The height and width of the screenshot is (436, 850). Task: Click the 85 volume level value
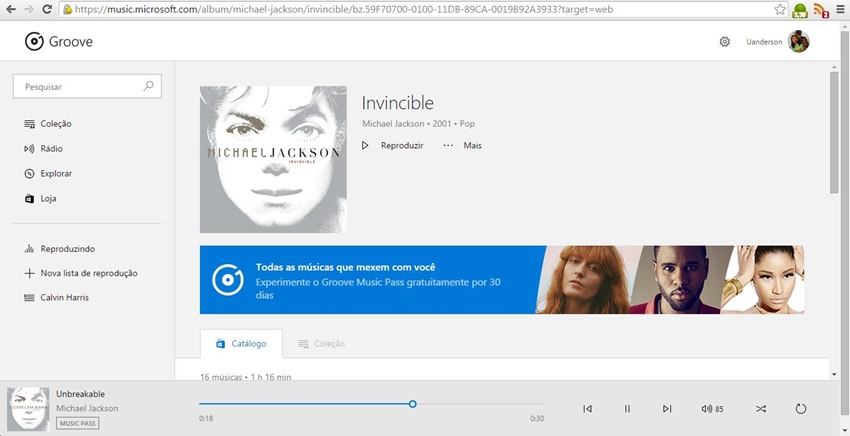(x=719, y=409)
